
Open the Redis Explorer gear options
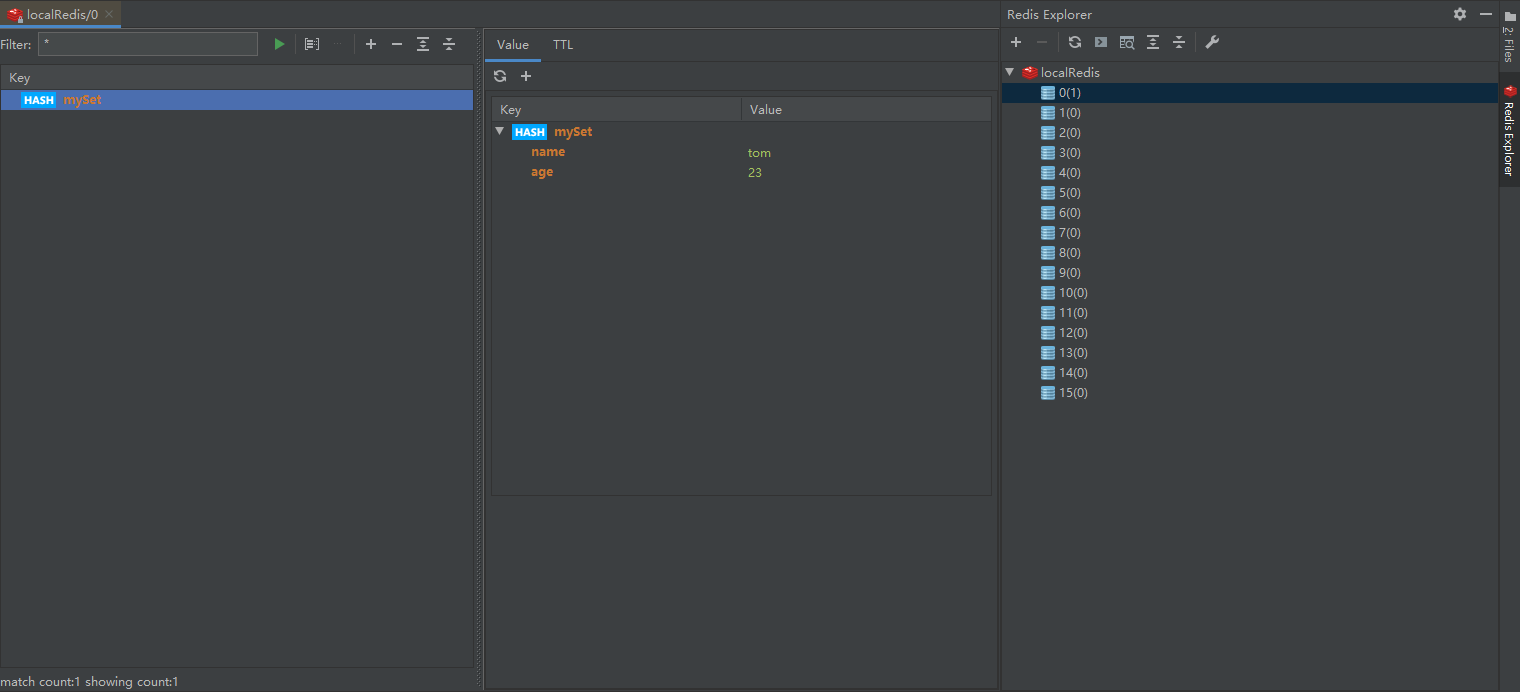point(1460,14)
